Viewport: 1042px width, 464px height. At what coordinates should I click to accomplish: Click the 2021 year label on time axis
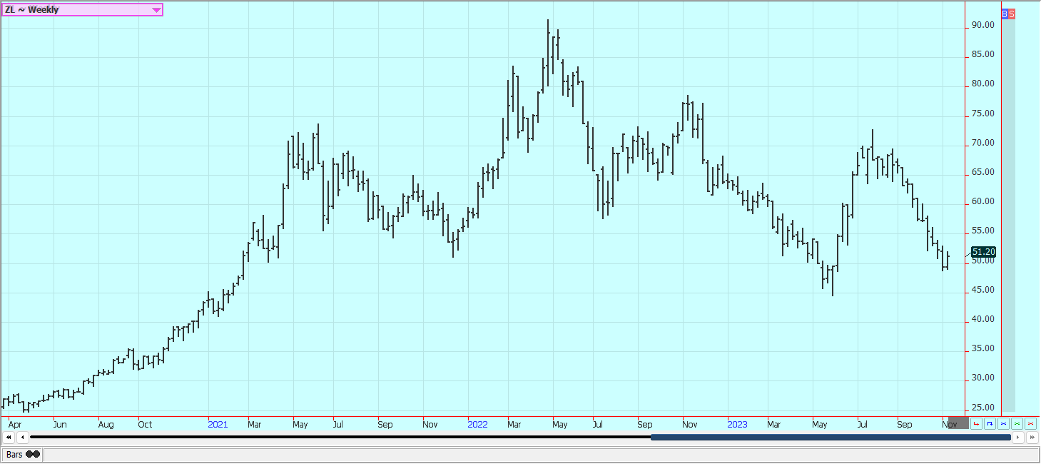click(x=218, y=423)
